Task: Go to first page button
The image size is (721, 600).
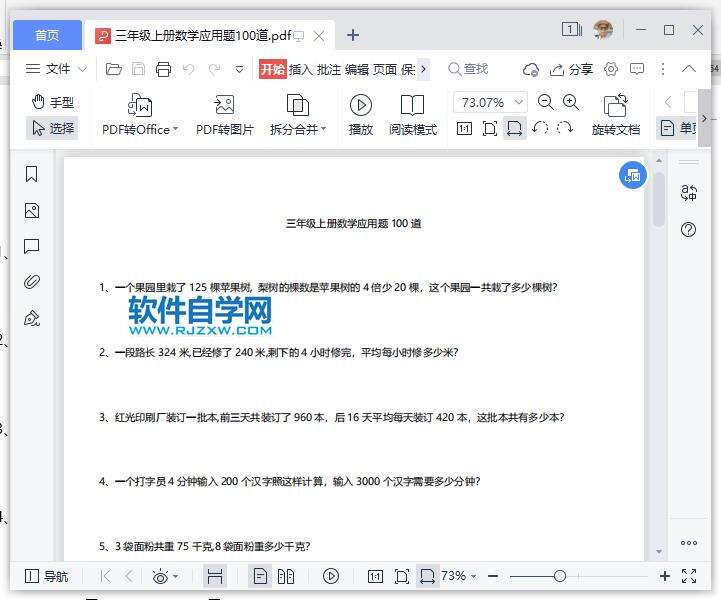Action: [105, 576]
